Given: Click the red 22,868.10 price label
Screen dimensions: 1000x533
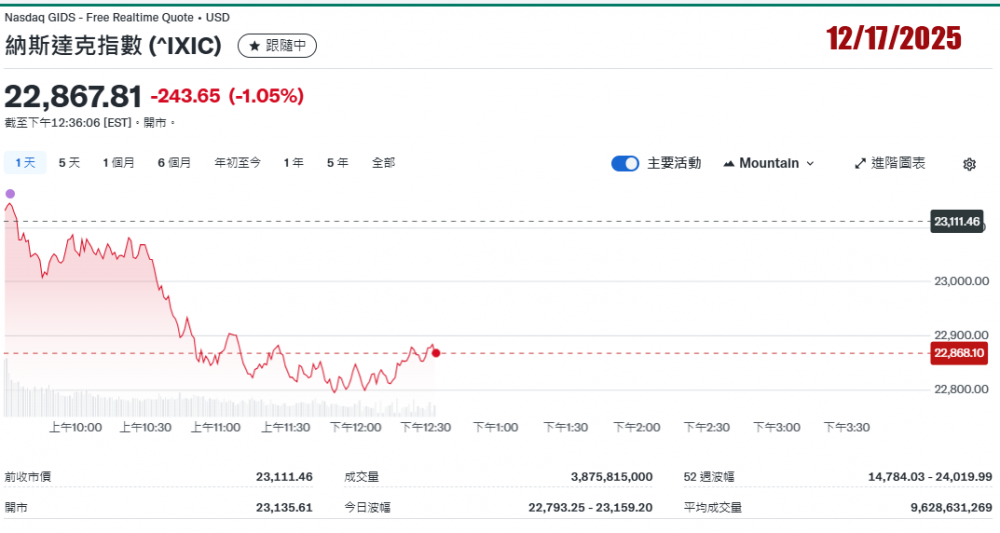Looking at the screenshot, I should [958, 353].
